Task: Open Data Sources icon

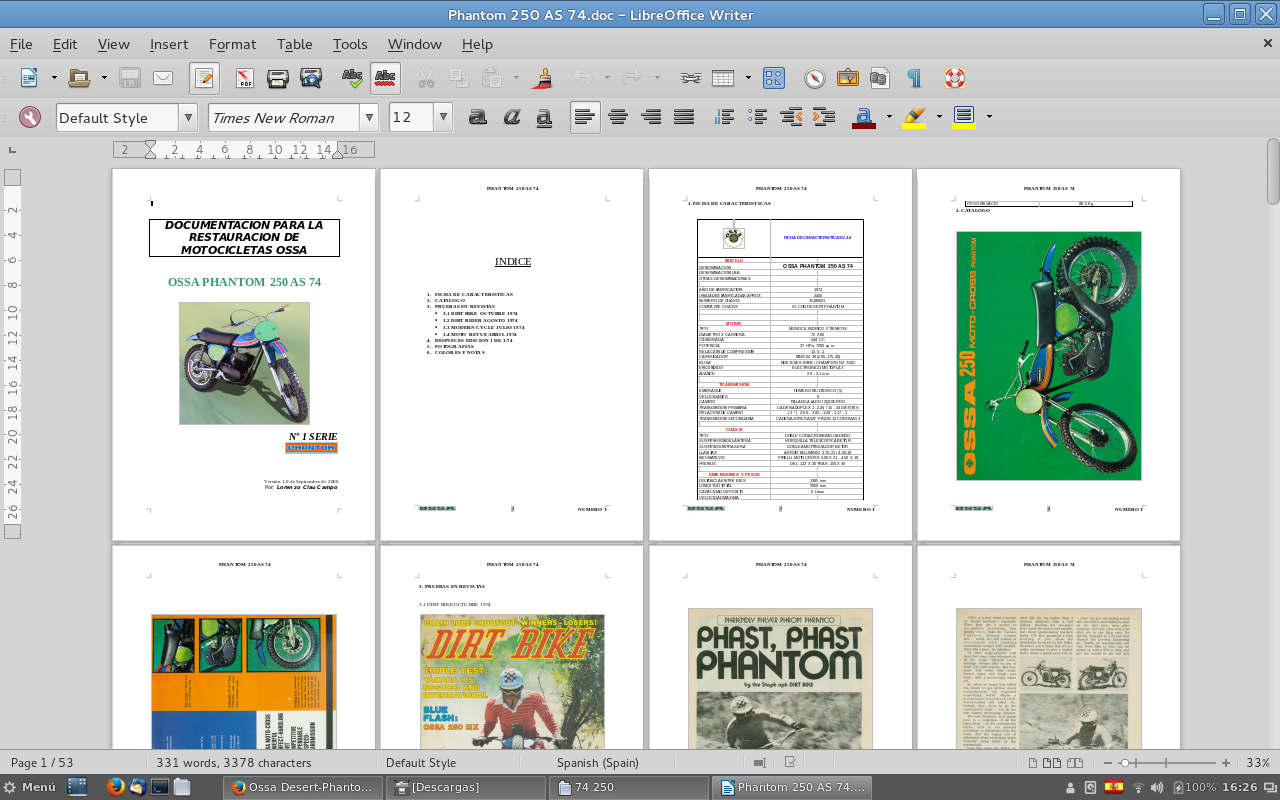Action: (880, 77)
